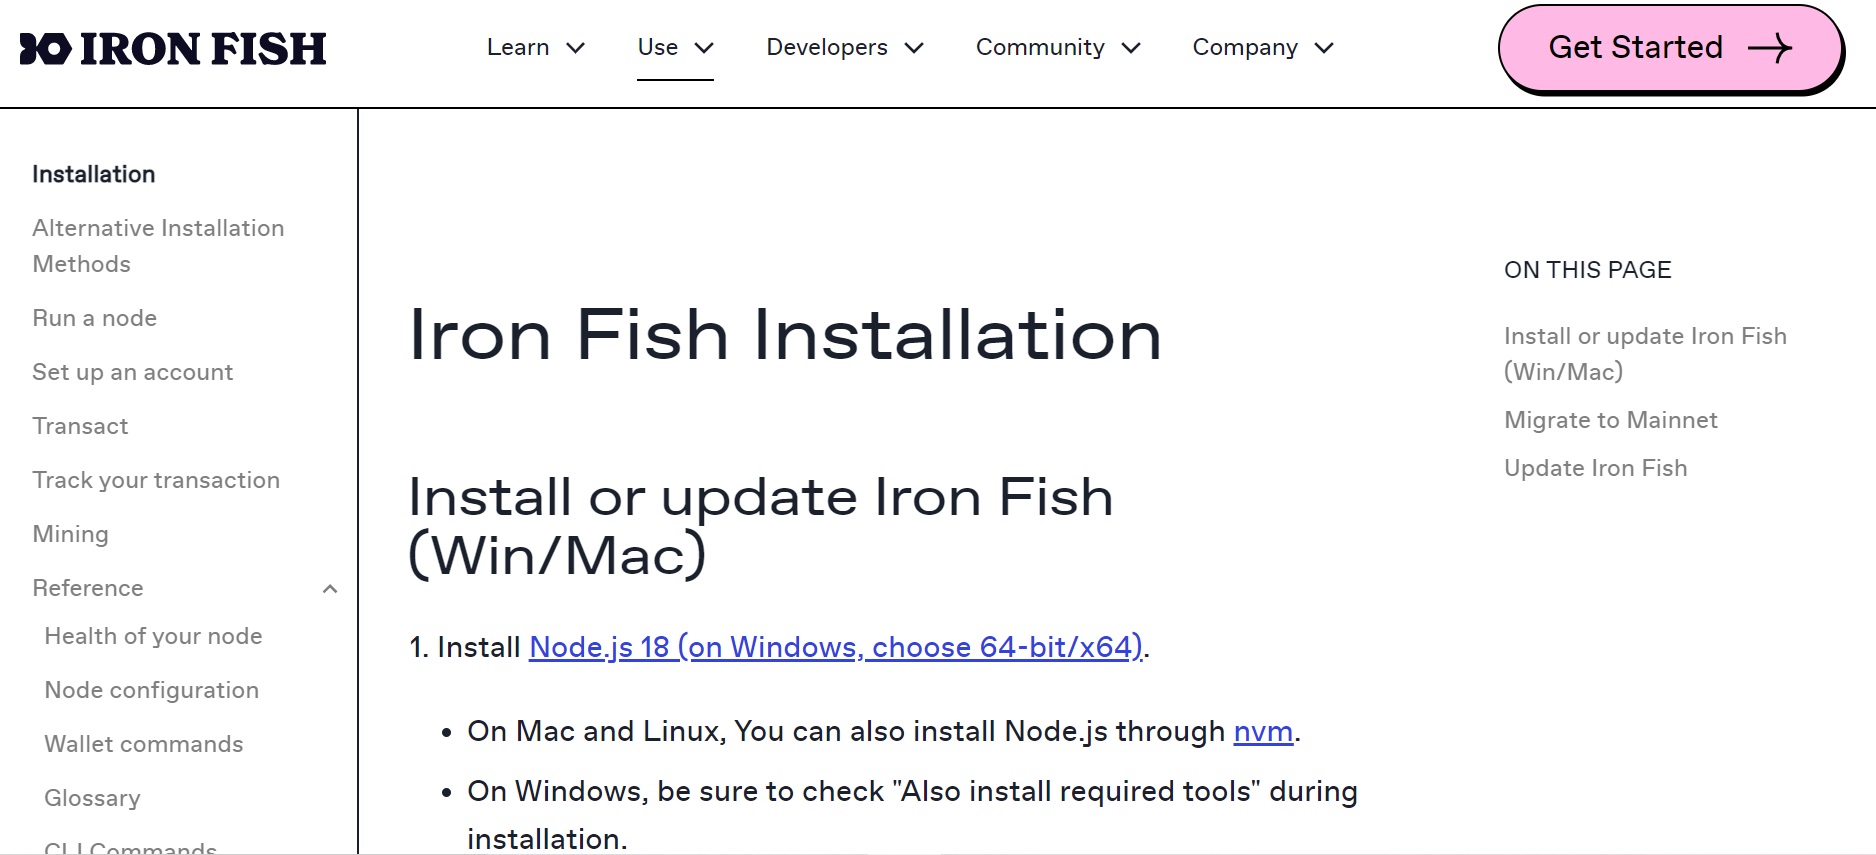This screenshot has height=855, width=1876.
Task: Open the Learn dropdown menu
Action: pyautogui.click(x=535, y=48)
